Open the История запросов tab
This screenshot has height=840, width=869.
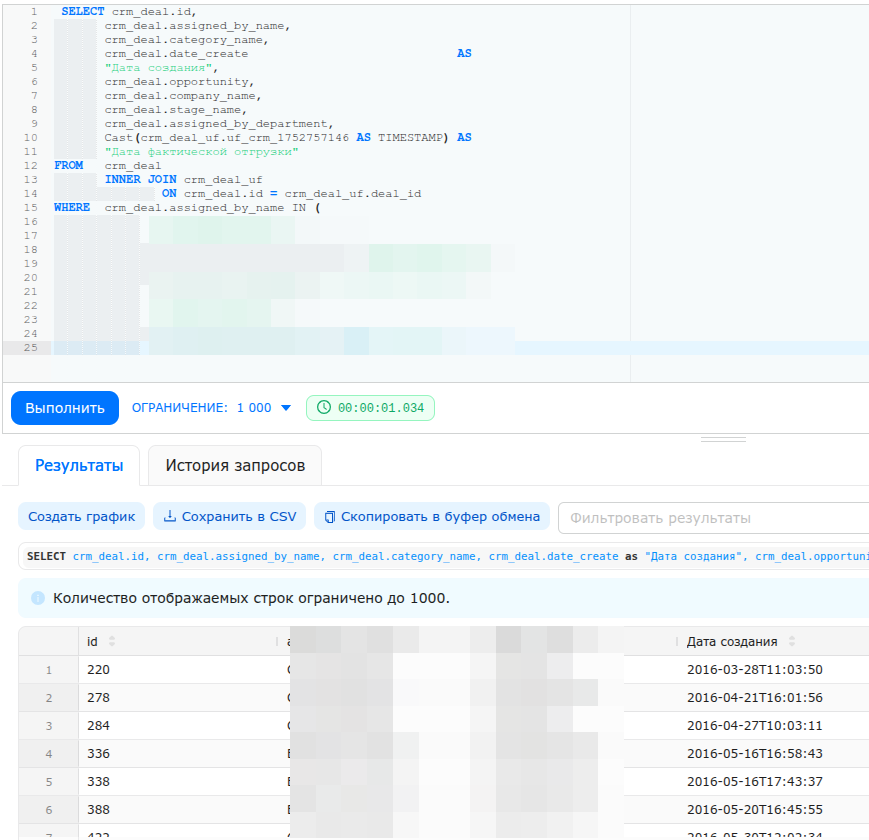235,465
